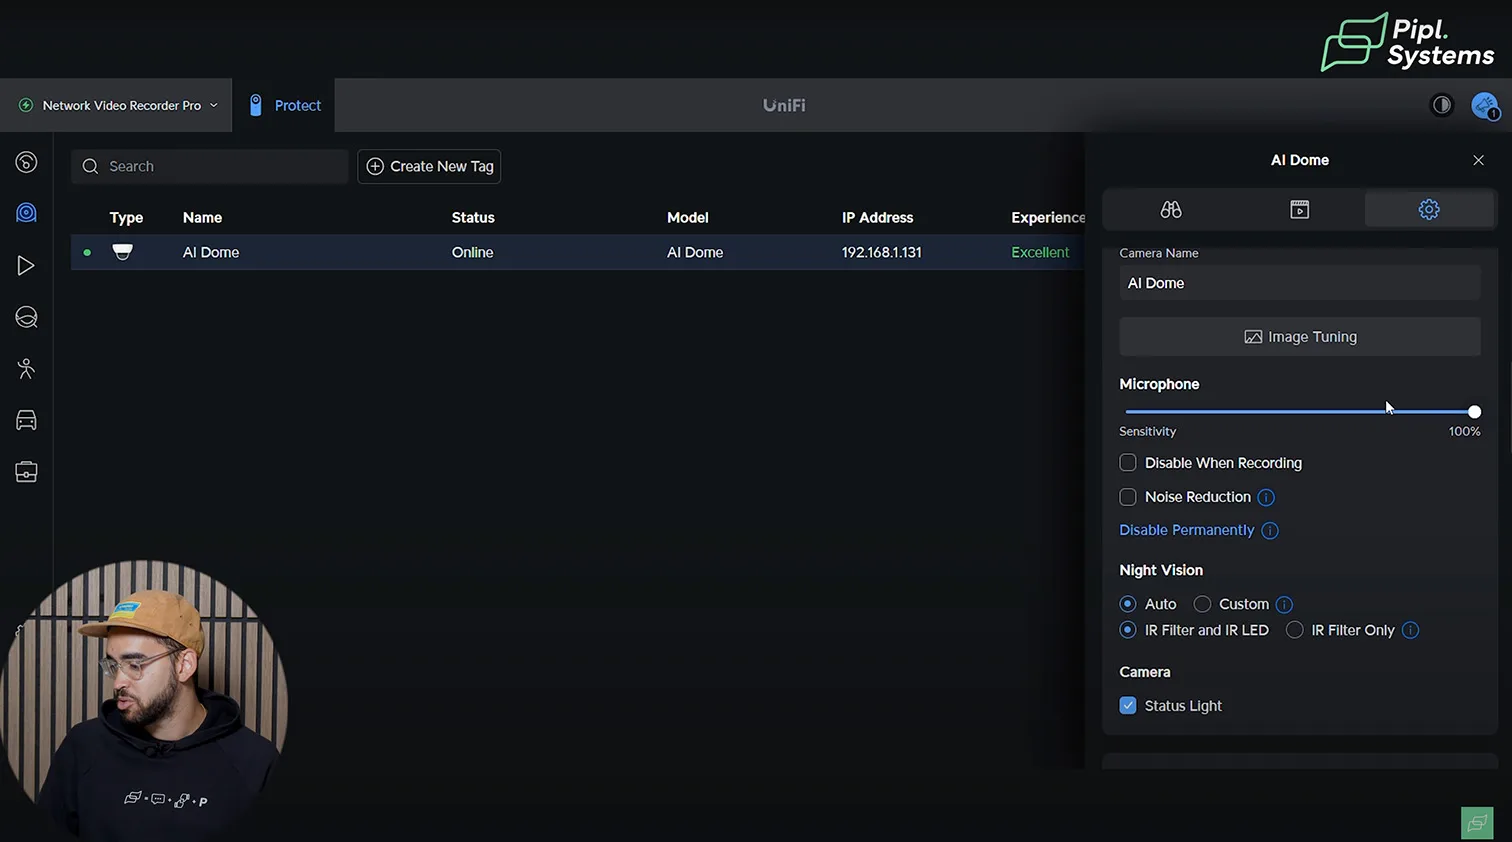Open the person detections sidebar icon
Screen dimensions: 1512x842
pos(26,369)
